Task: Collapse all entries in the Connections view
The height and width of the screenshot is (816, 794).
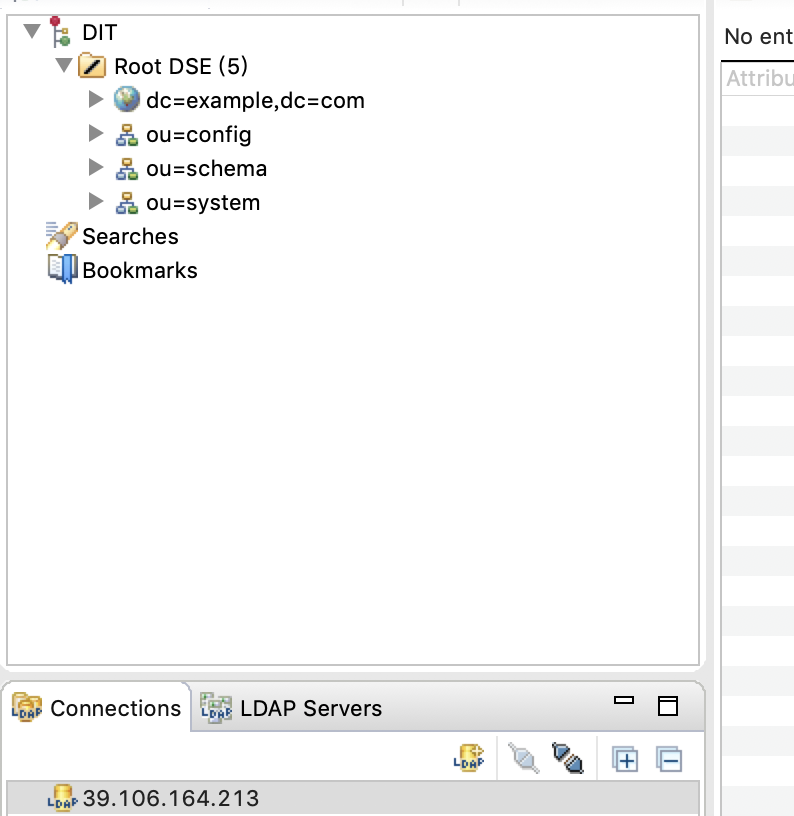Action: pos(668,758)
